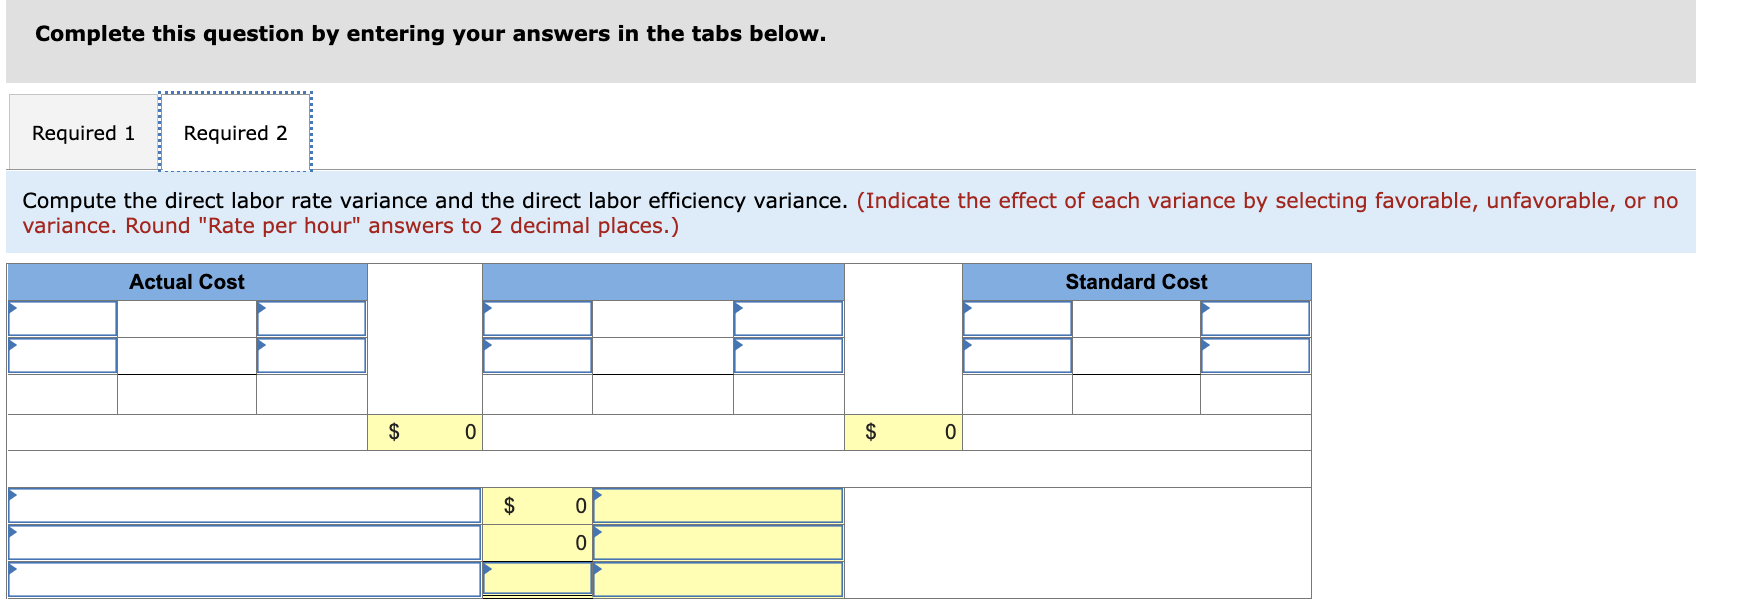Open the middle yellow variance effect dropdown
The height and width of the screenshot is (613, 1747).
(x=718, y=543)
